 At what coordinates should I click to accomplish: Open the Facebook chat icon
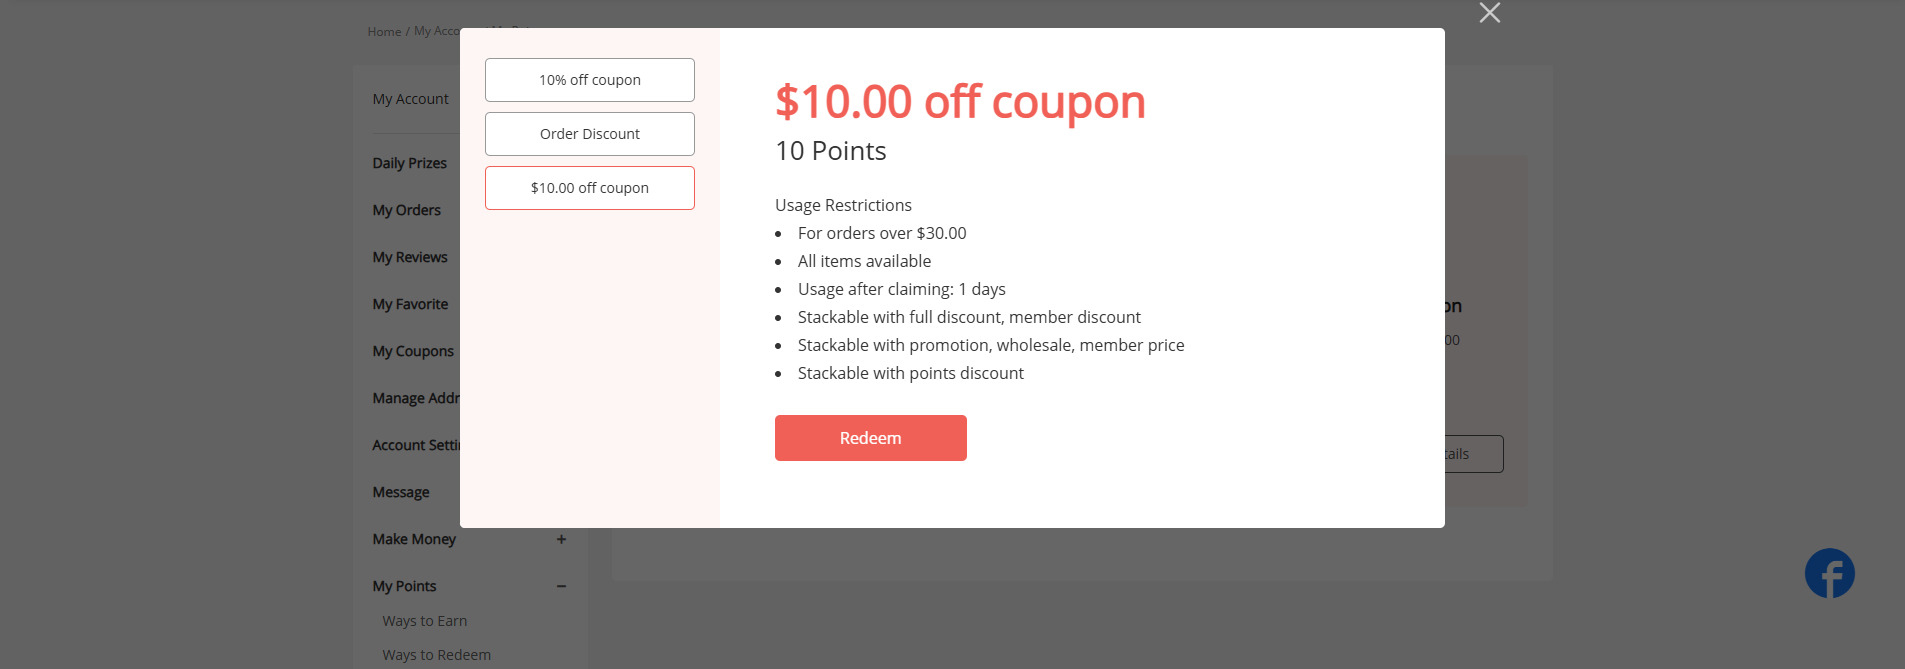1829,574
